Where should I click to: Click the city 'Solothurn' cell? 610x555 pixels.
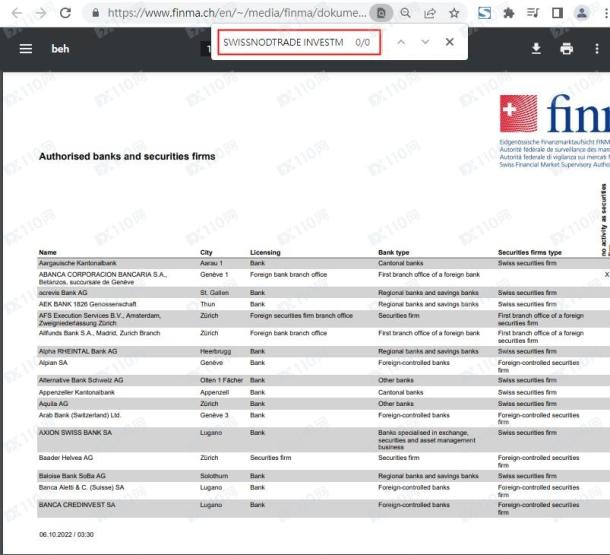(214, 476)
